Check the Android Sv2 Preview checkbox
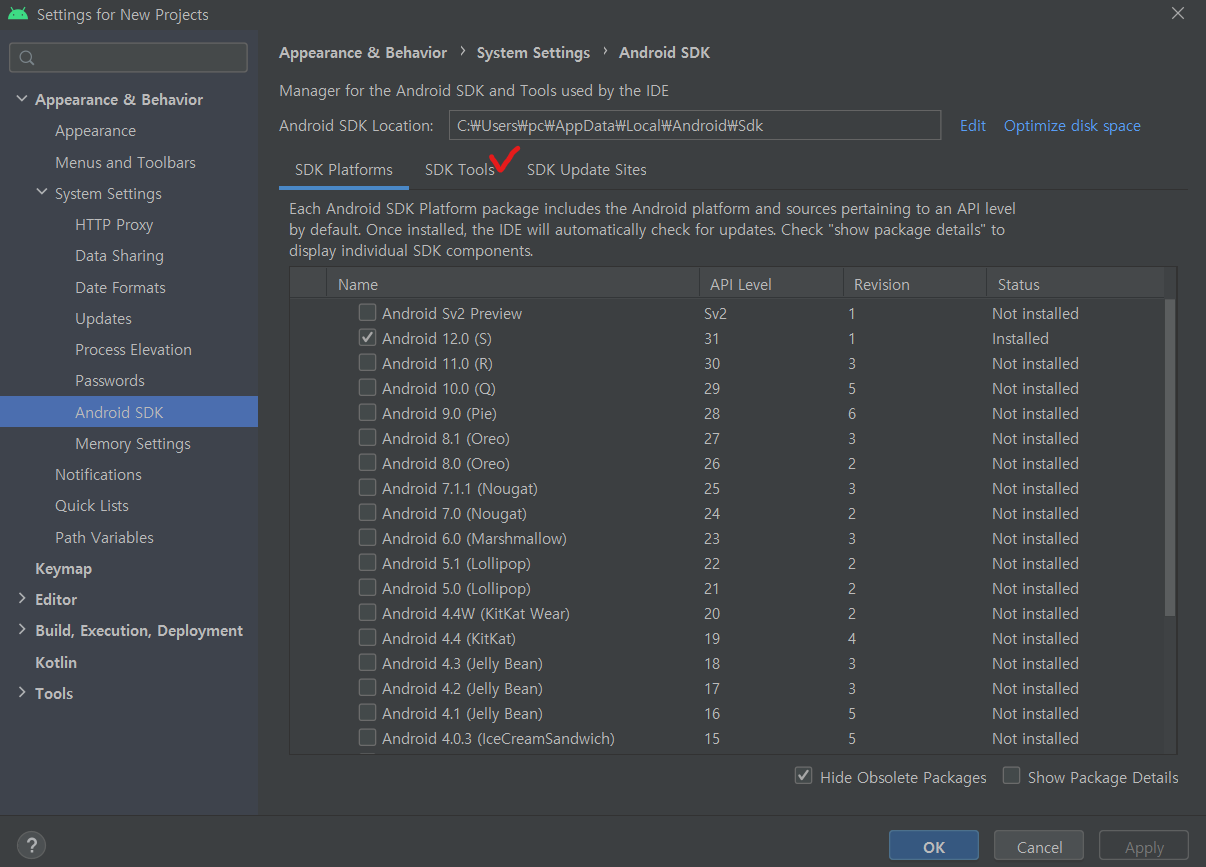Viewport: 1206px width, 867px height. click(x=368, y=313)
